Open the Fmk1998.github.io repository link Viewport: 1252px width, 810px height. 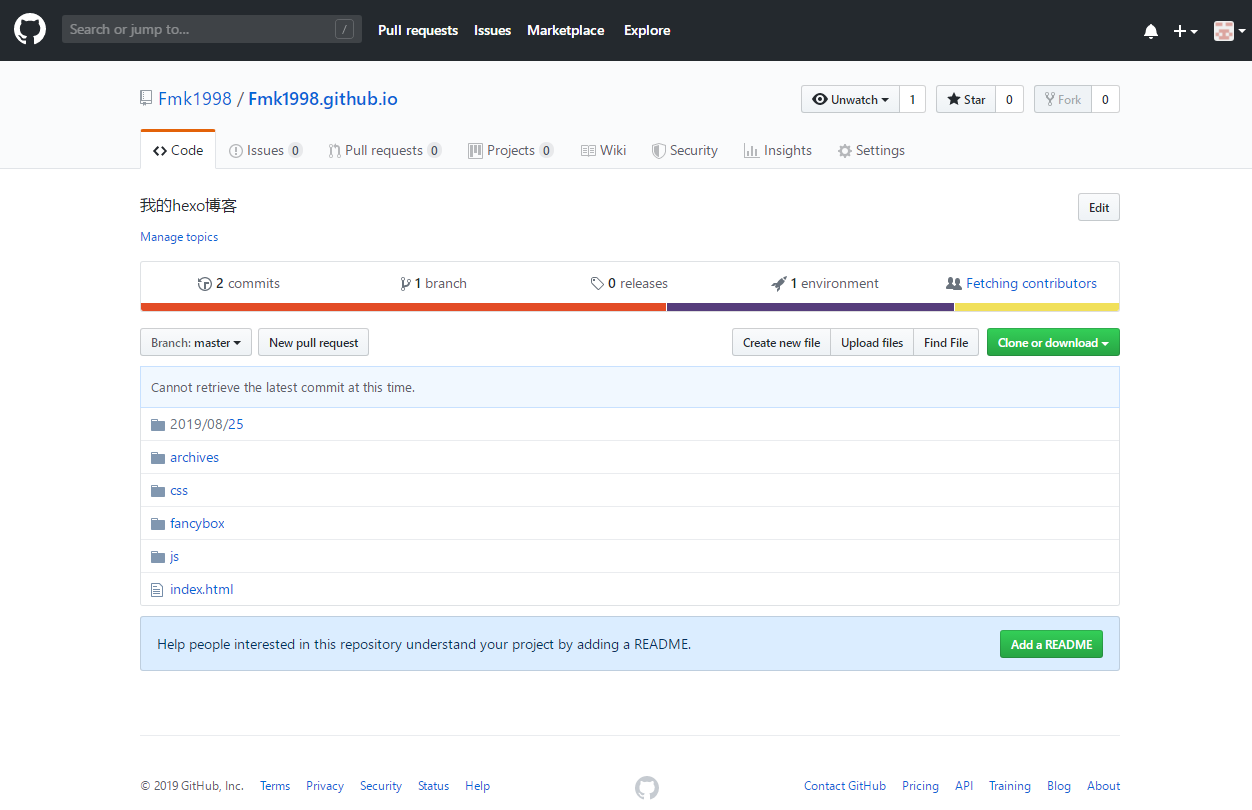click(x=323, y=99)
